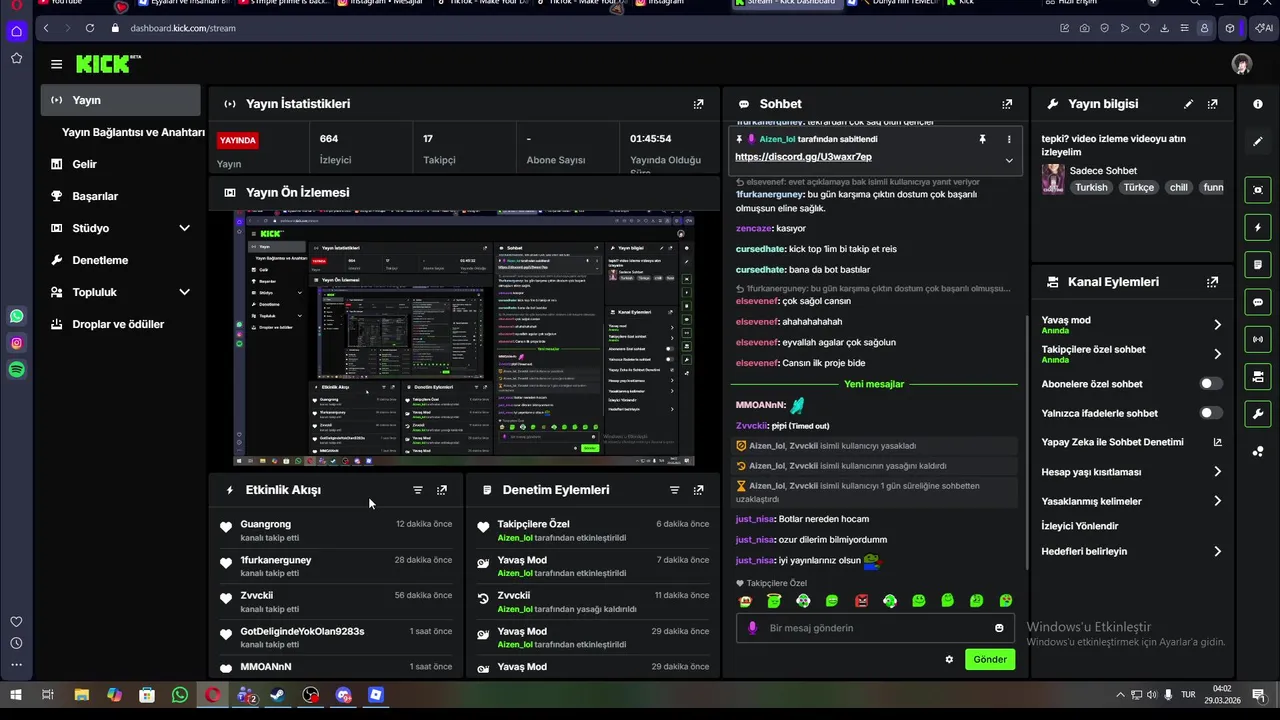Screen dimensions: 1280x720
Task: Toggle the channel actions widget icon
Action: pos(1258,377)
